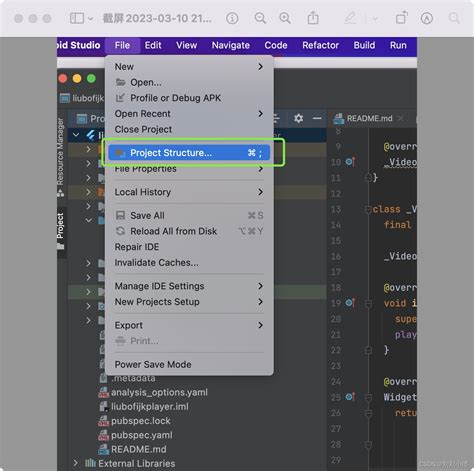Expand the Local History submenu

click(189, 192)
